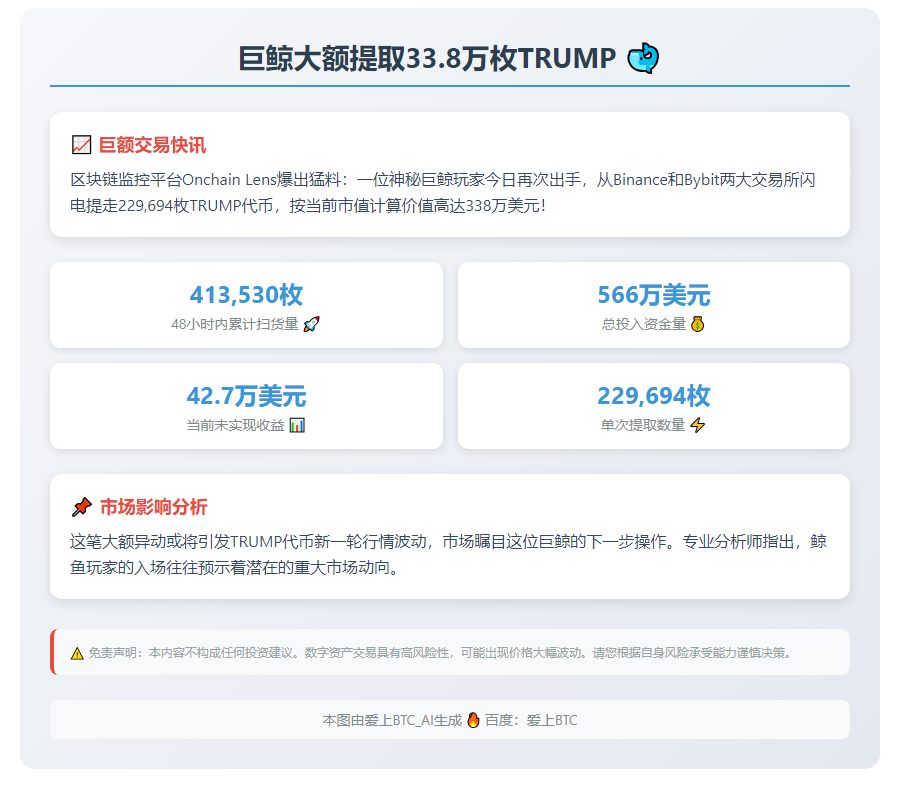Click the money bag icon beside 总投入资金量
900x801 pixels.
tap(696, 325)
